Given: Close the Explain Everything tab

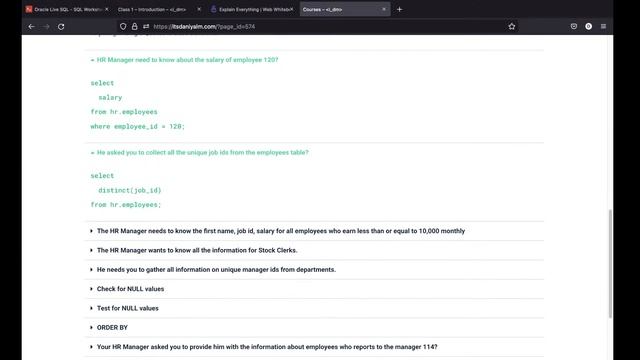Looking at the screenshot, I should pyautogui.click(x=291, y=9).
